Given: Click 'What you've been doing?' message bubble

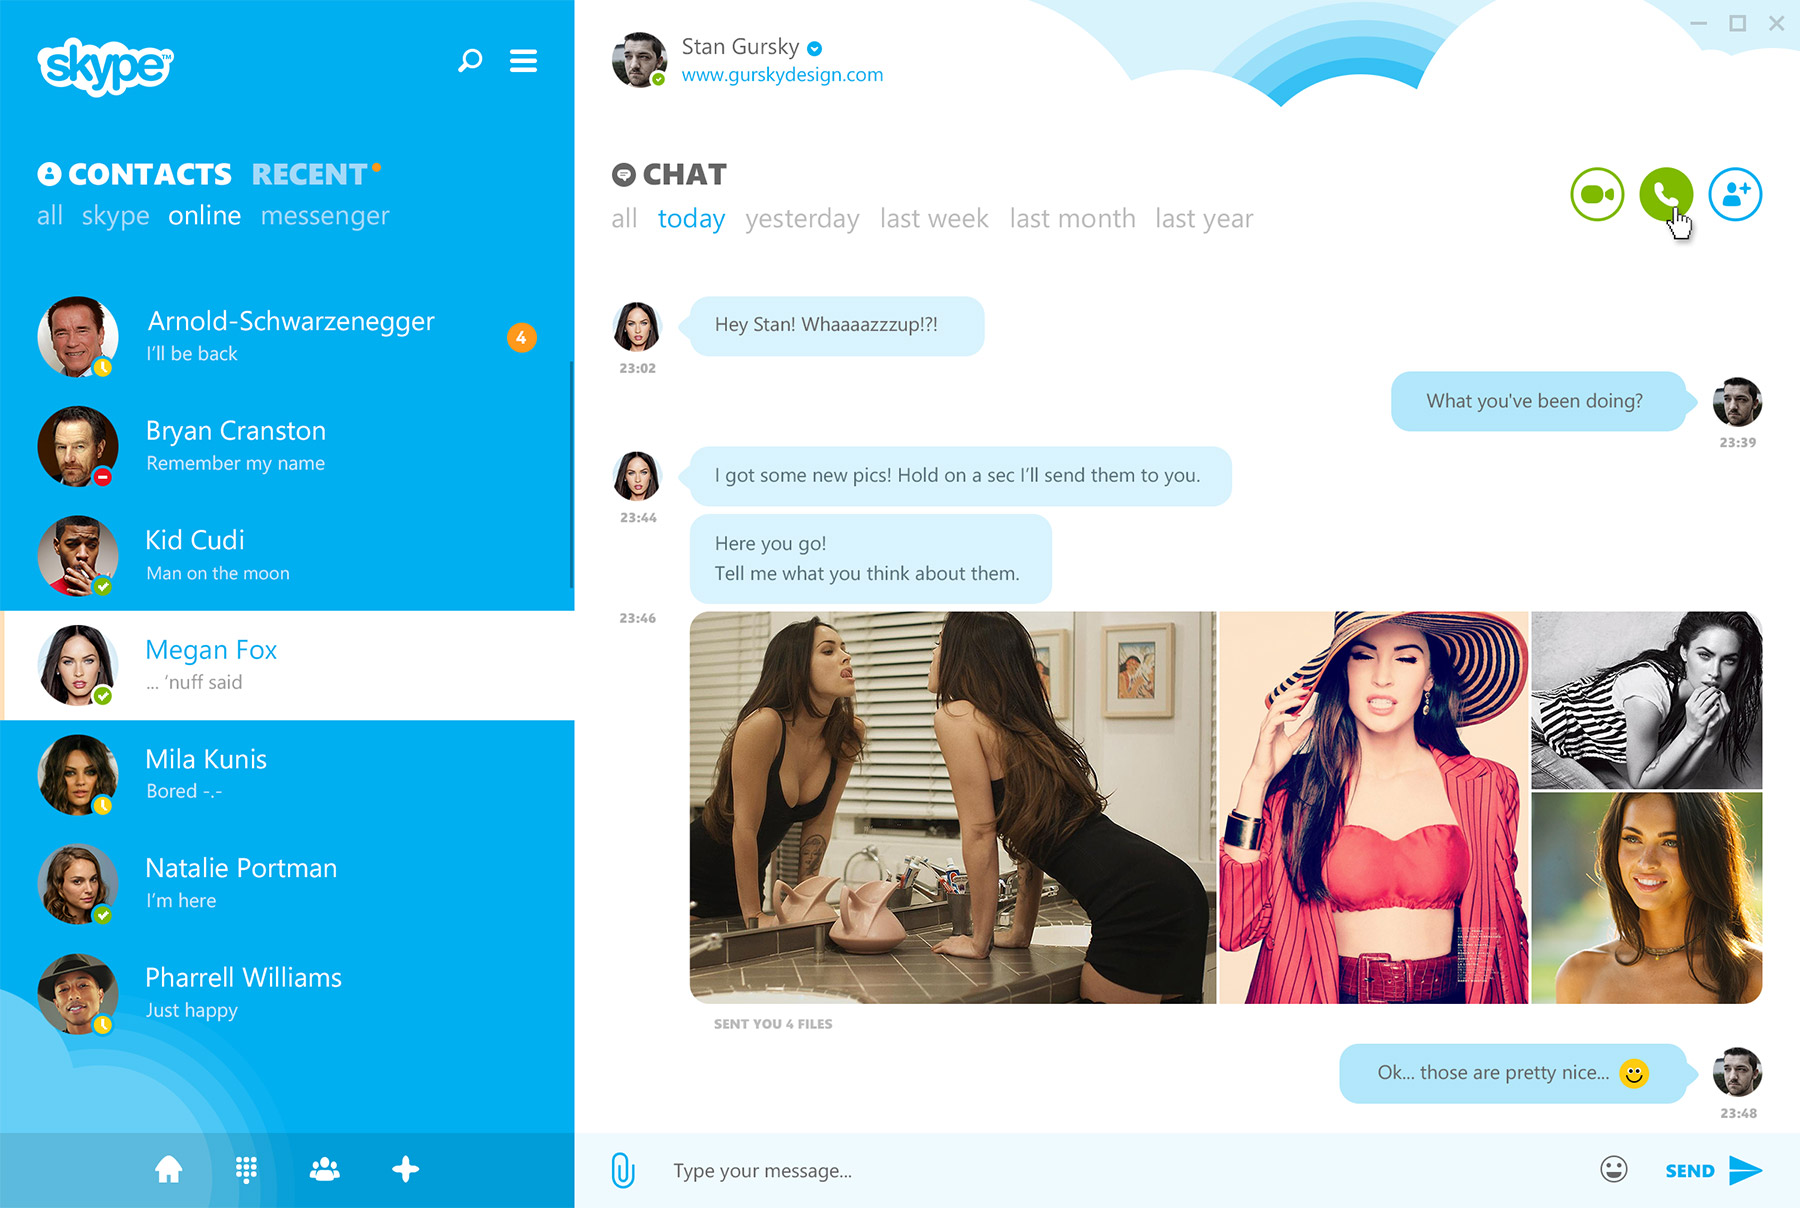Looking at the screenshot, I should (1543, 402).
